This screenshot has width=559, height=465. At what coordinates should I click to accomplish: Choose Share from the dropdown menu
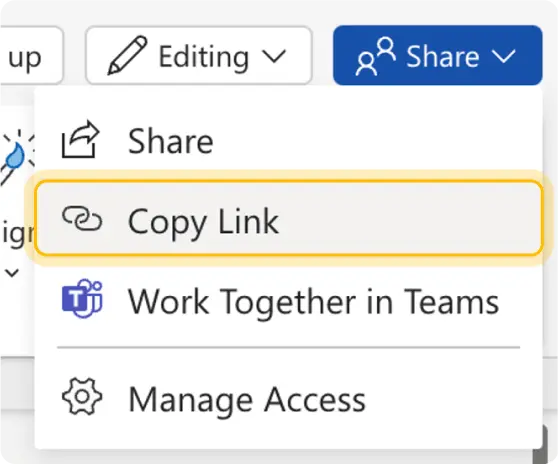(288, 141)
